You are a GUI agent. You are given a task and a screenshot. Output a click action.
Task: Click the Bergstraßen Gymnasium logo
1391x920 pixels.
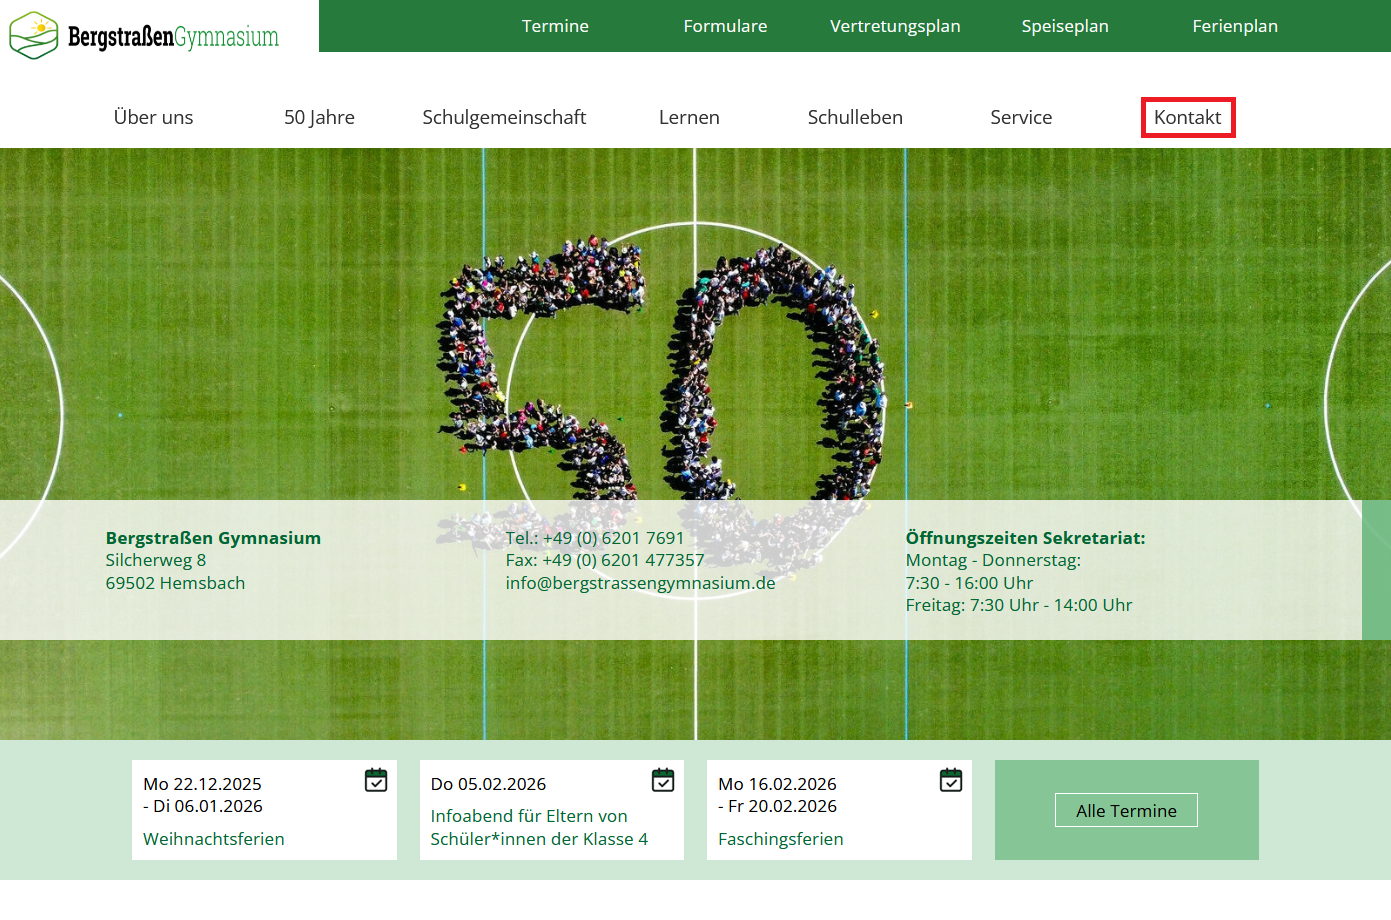(145, 35)
